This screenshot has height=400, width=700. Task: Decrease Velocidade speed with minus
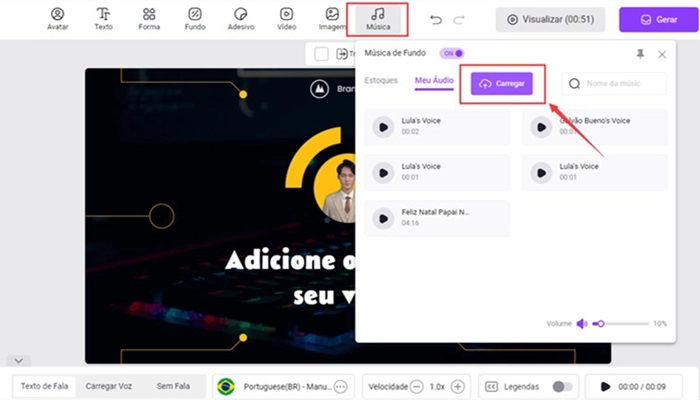pyautogui.click(x=417, y=387)
